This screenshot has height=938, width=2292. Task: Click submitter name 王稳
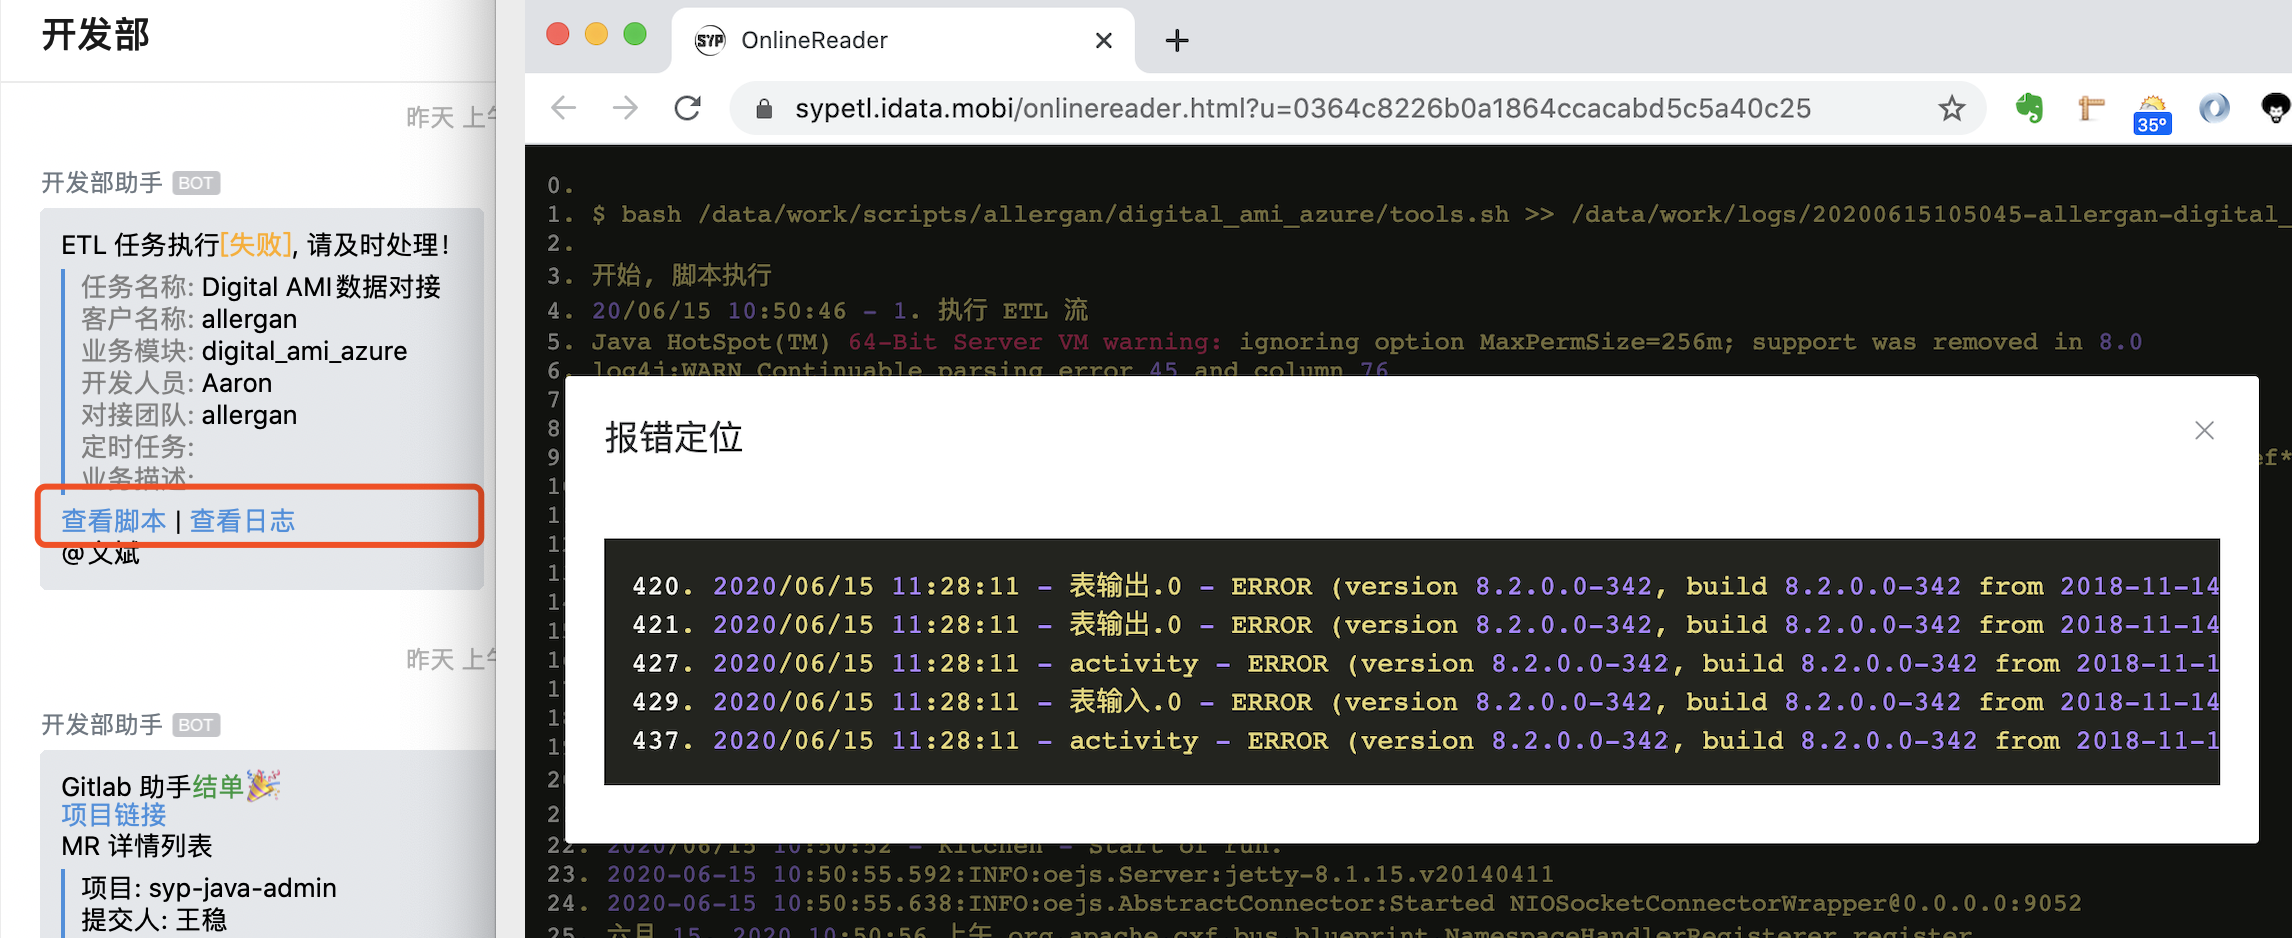point(201,920)
